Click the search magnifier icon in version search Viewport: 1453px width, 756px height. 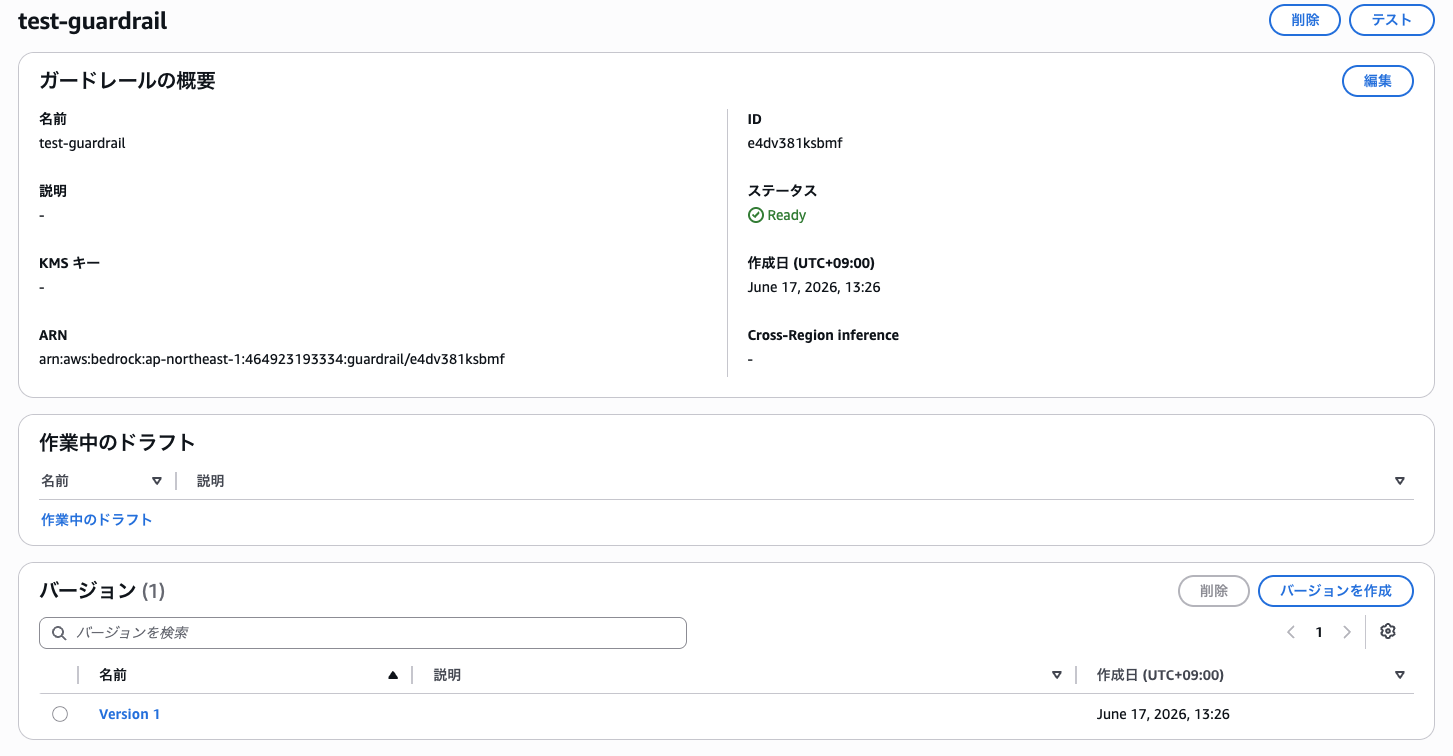click(59, 633)
